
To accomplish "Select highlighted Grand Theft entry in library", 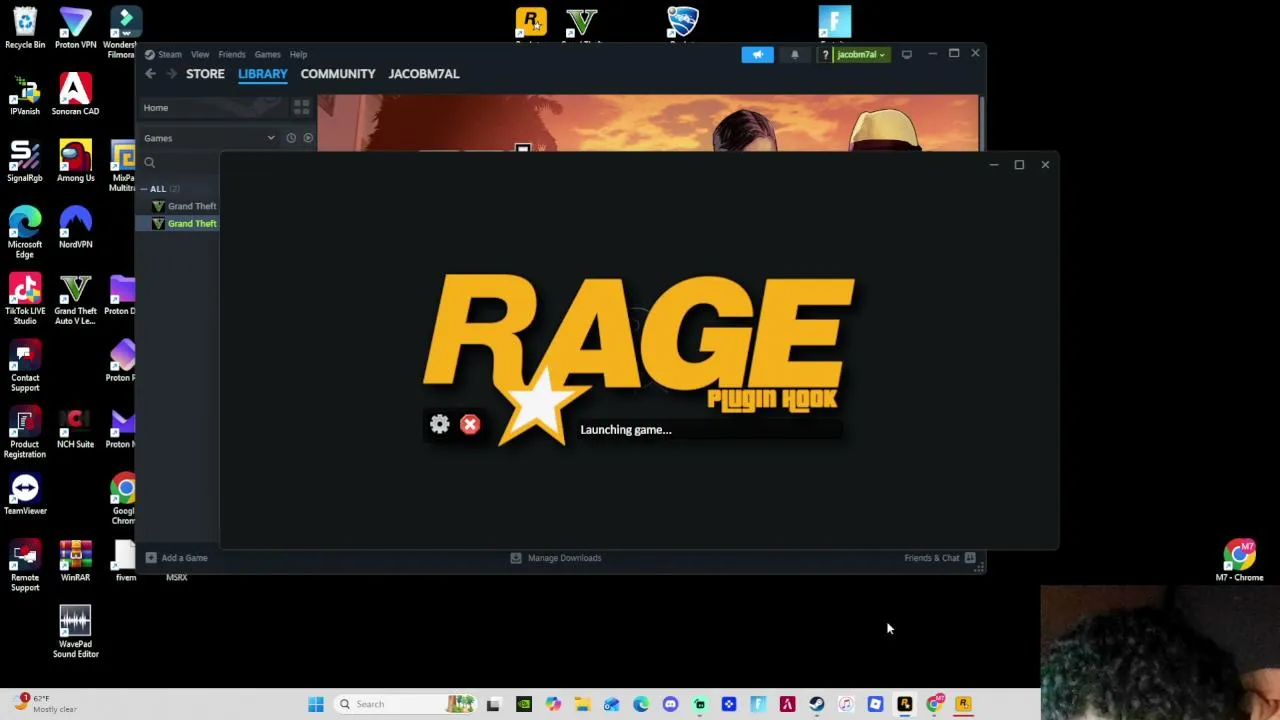I will click(x=184, y=224).
